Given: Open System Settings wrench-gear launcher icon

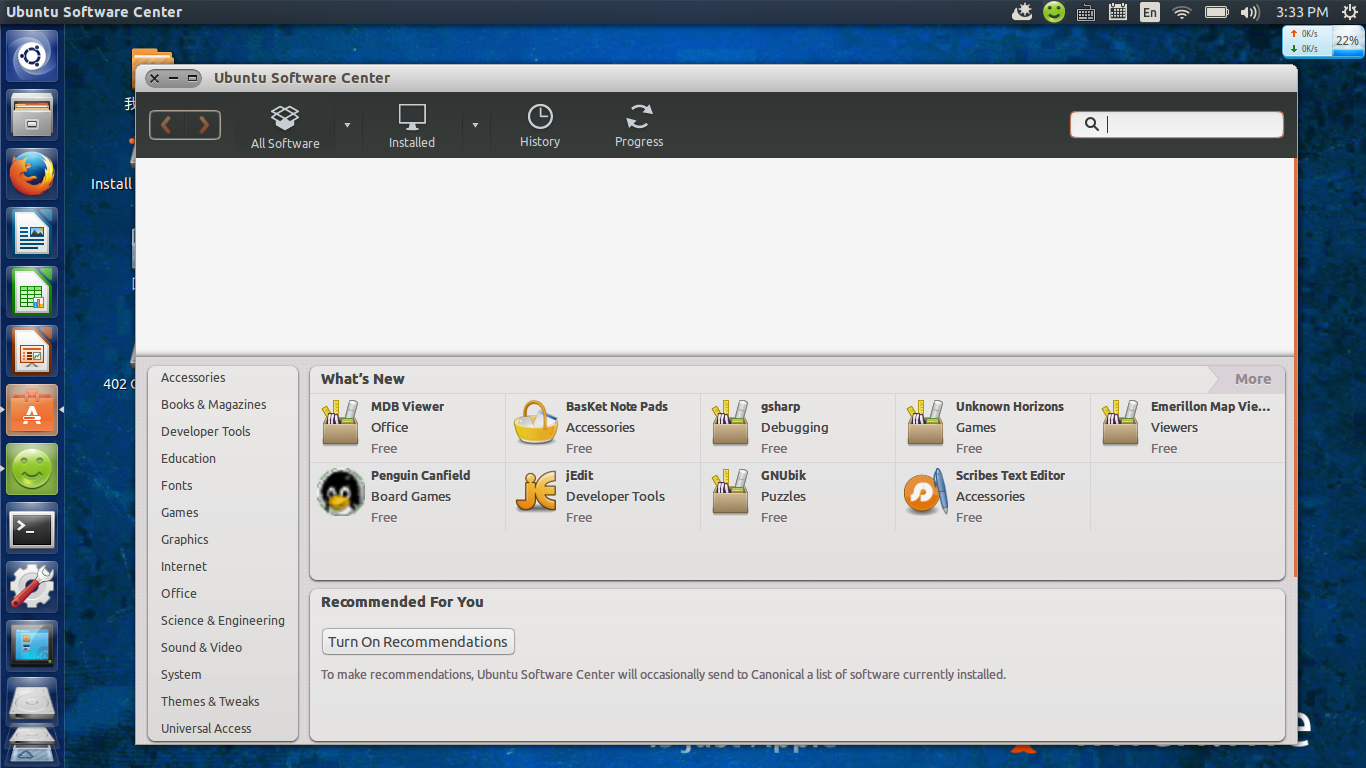Looking at the screenshot, I should pos(32,587).
